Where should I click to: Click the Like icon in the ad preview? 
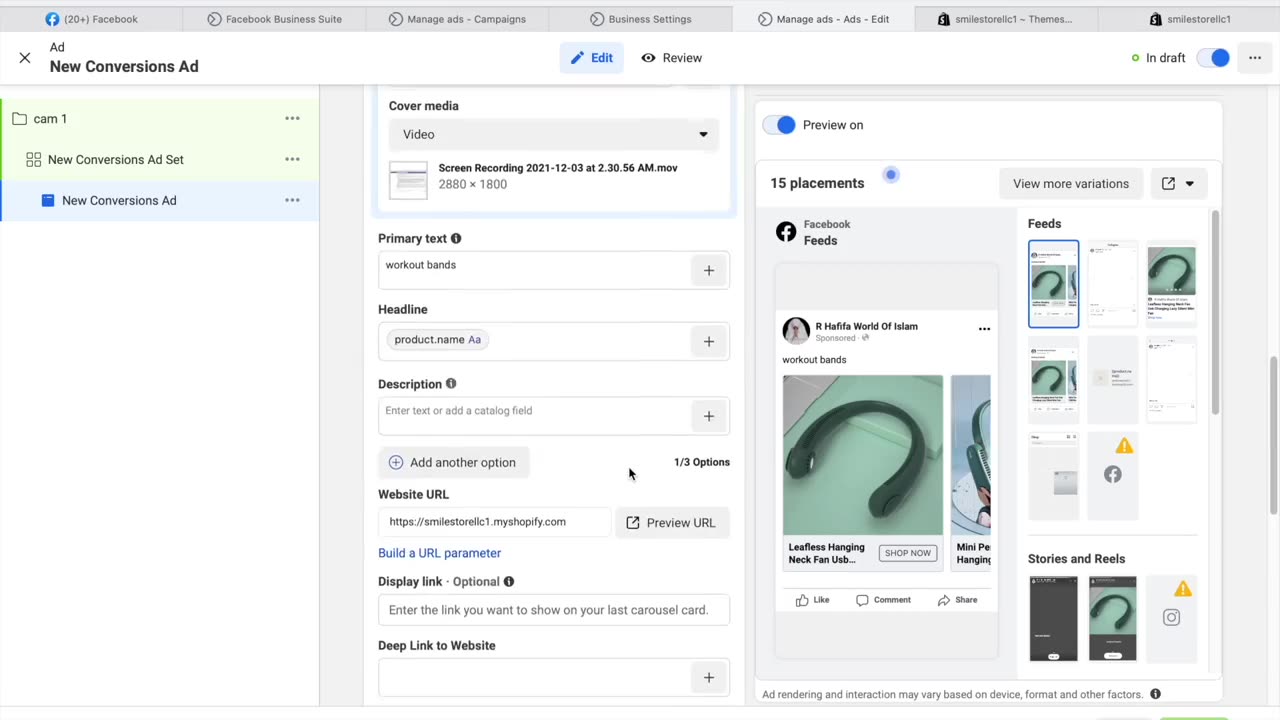[802, 600]
